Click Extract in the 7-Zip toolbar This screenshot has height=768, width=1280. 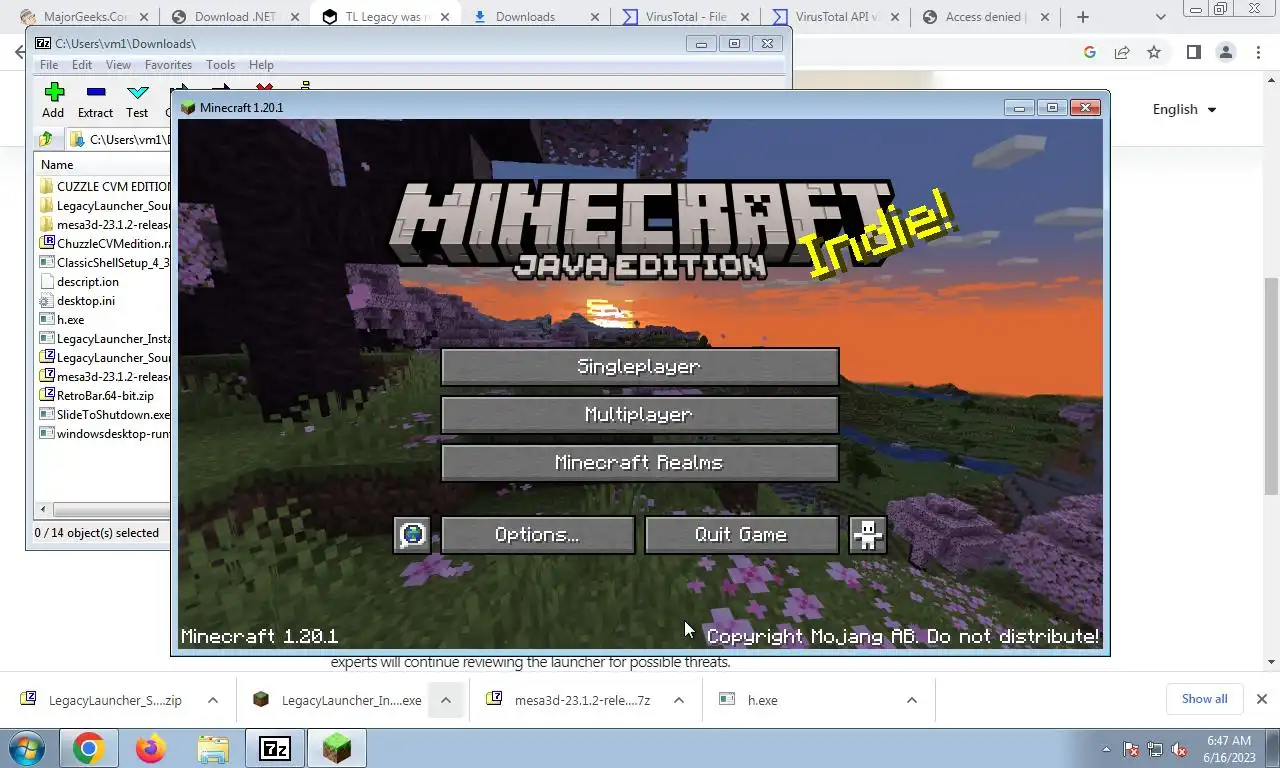(96, 101)
